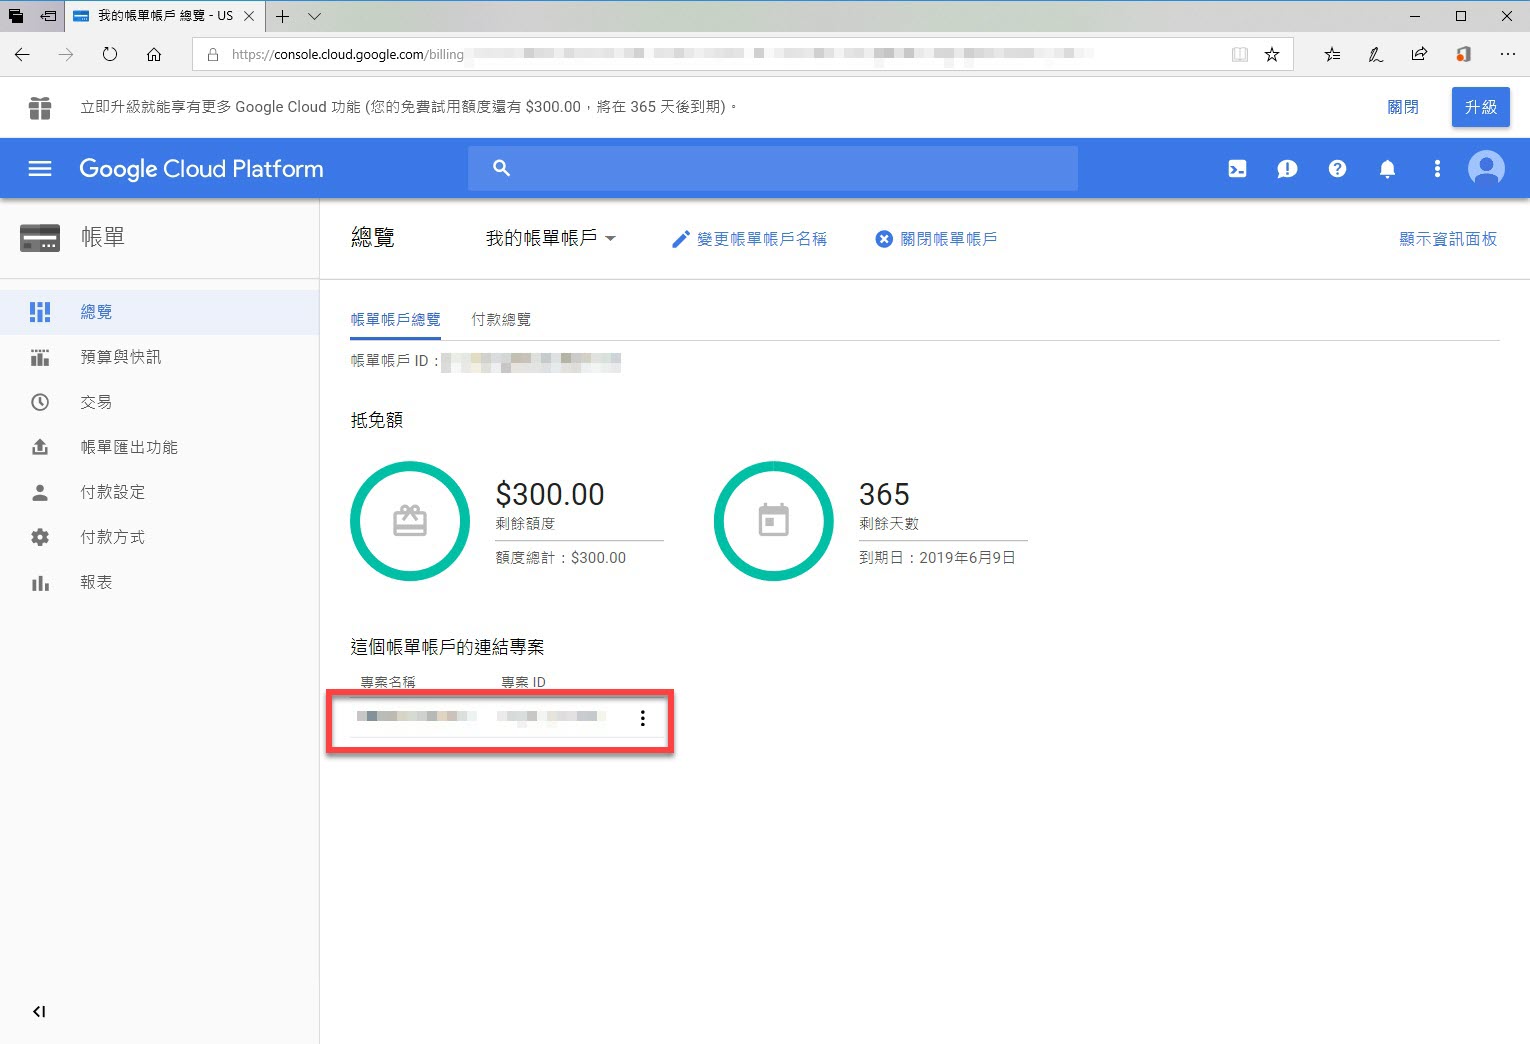Screen dimensions: 1530x1044
Task: Open 帳單匯出功能 in the sidebar
Action: tap(159, 447)
